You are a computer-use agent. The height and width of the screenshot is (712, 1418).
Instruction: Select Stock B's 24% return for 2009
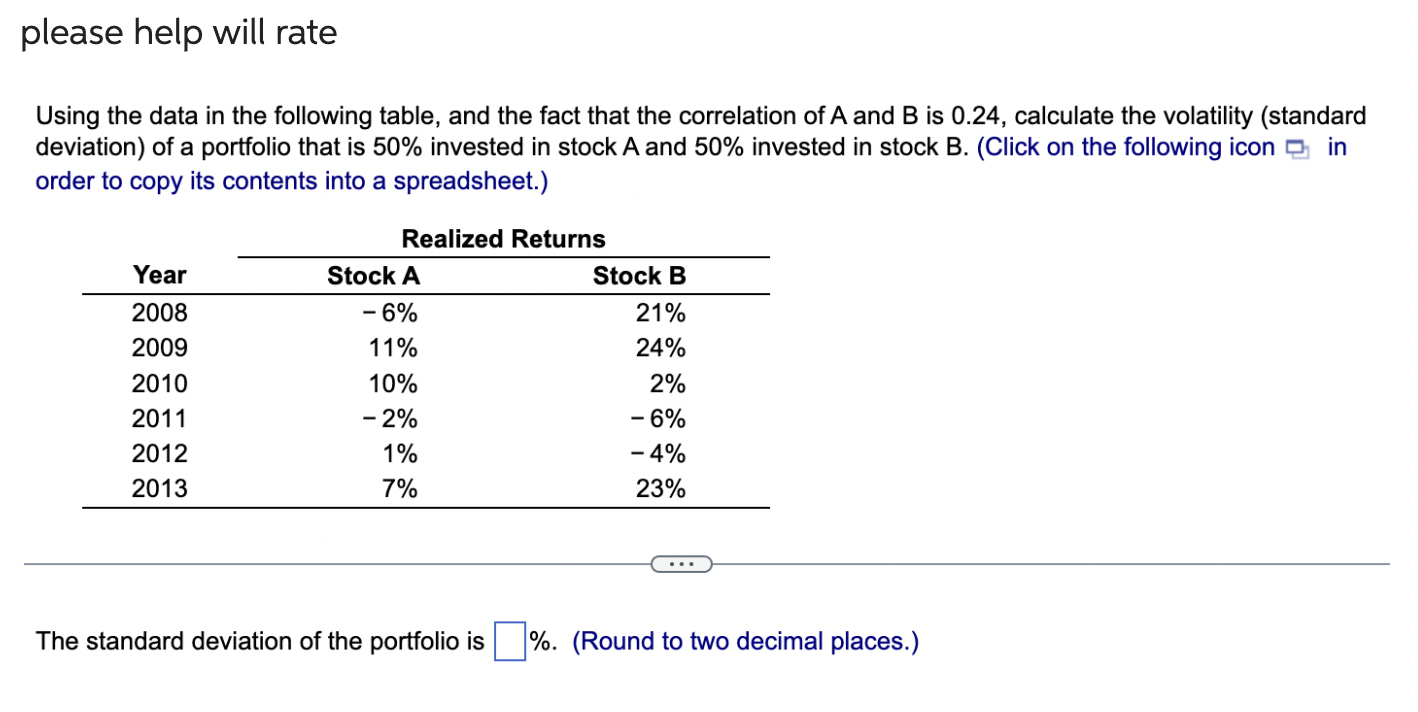pyautogui.click(x=661, y=349)
